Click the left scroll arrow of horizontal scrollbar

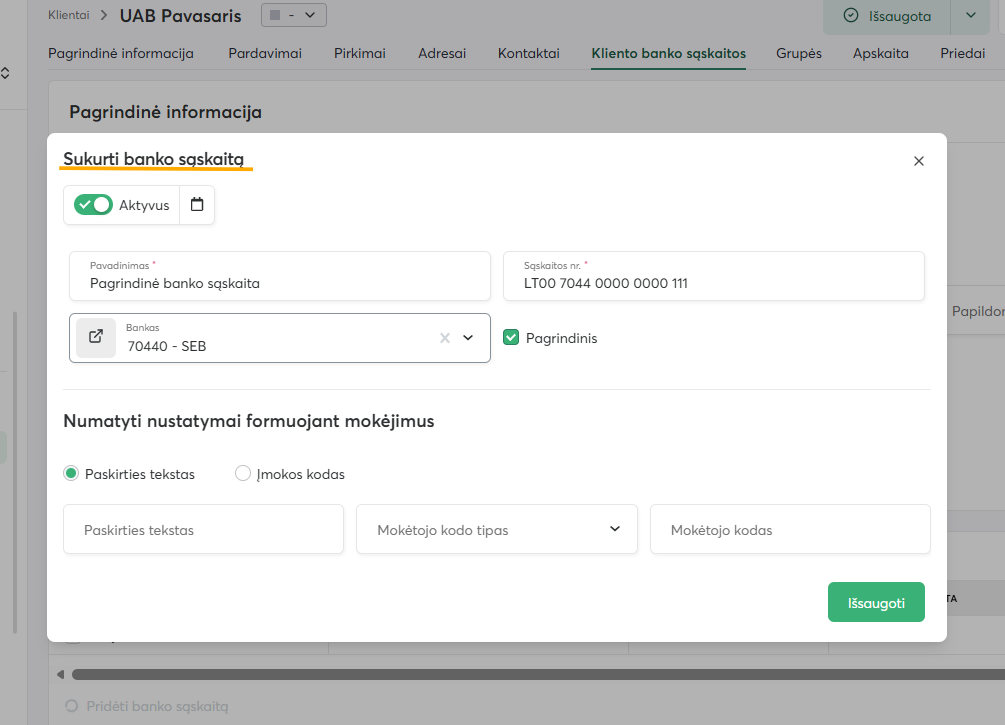click(x=60, y=674)
